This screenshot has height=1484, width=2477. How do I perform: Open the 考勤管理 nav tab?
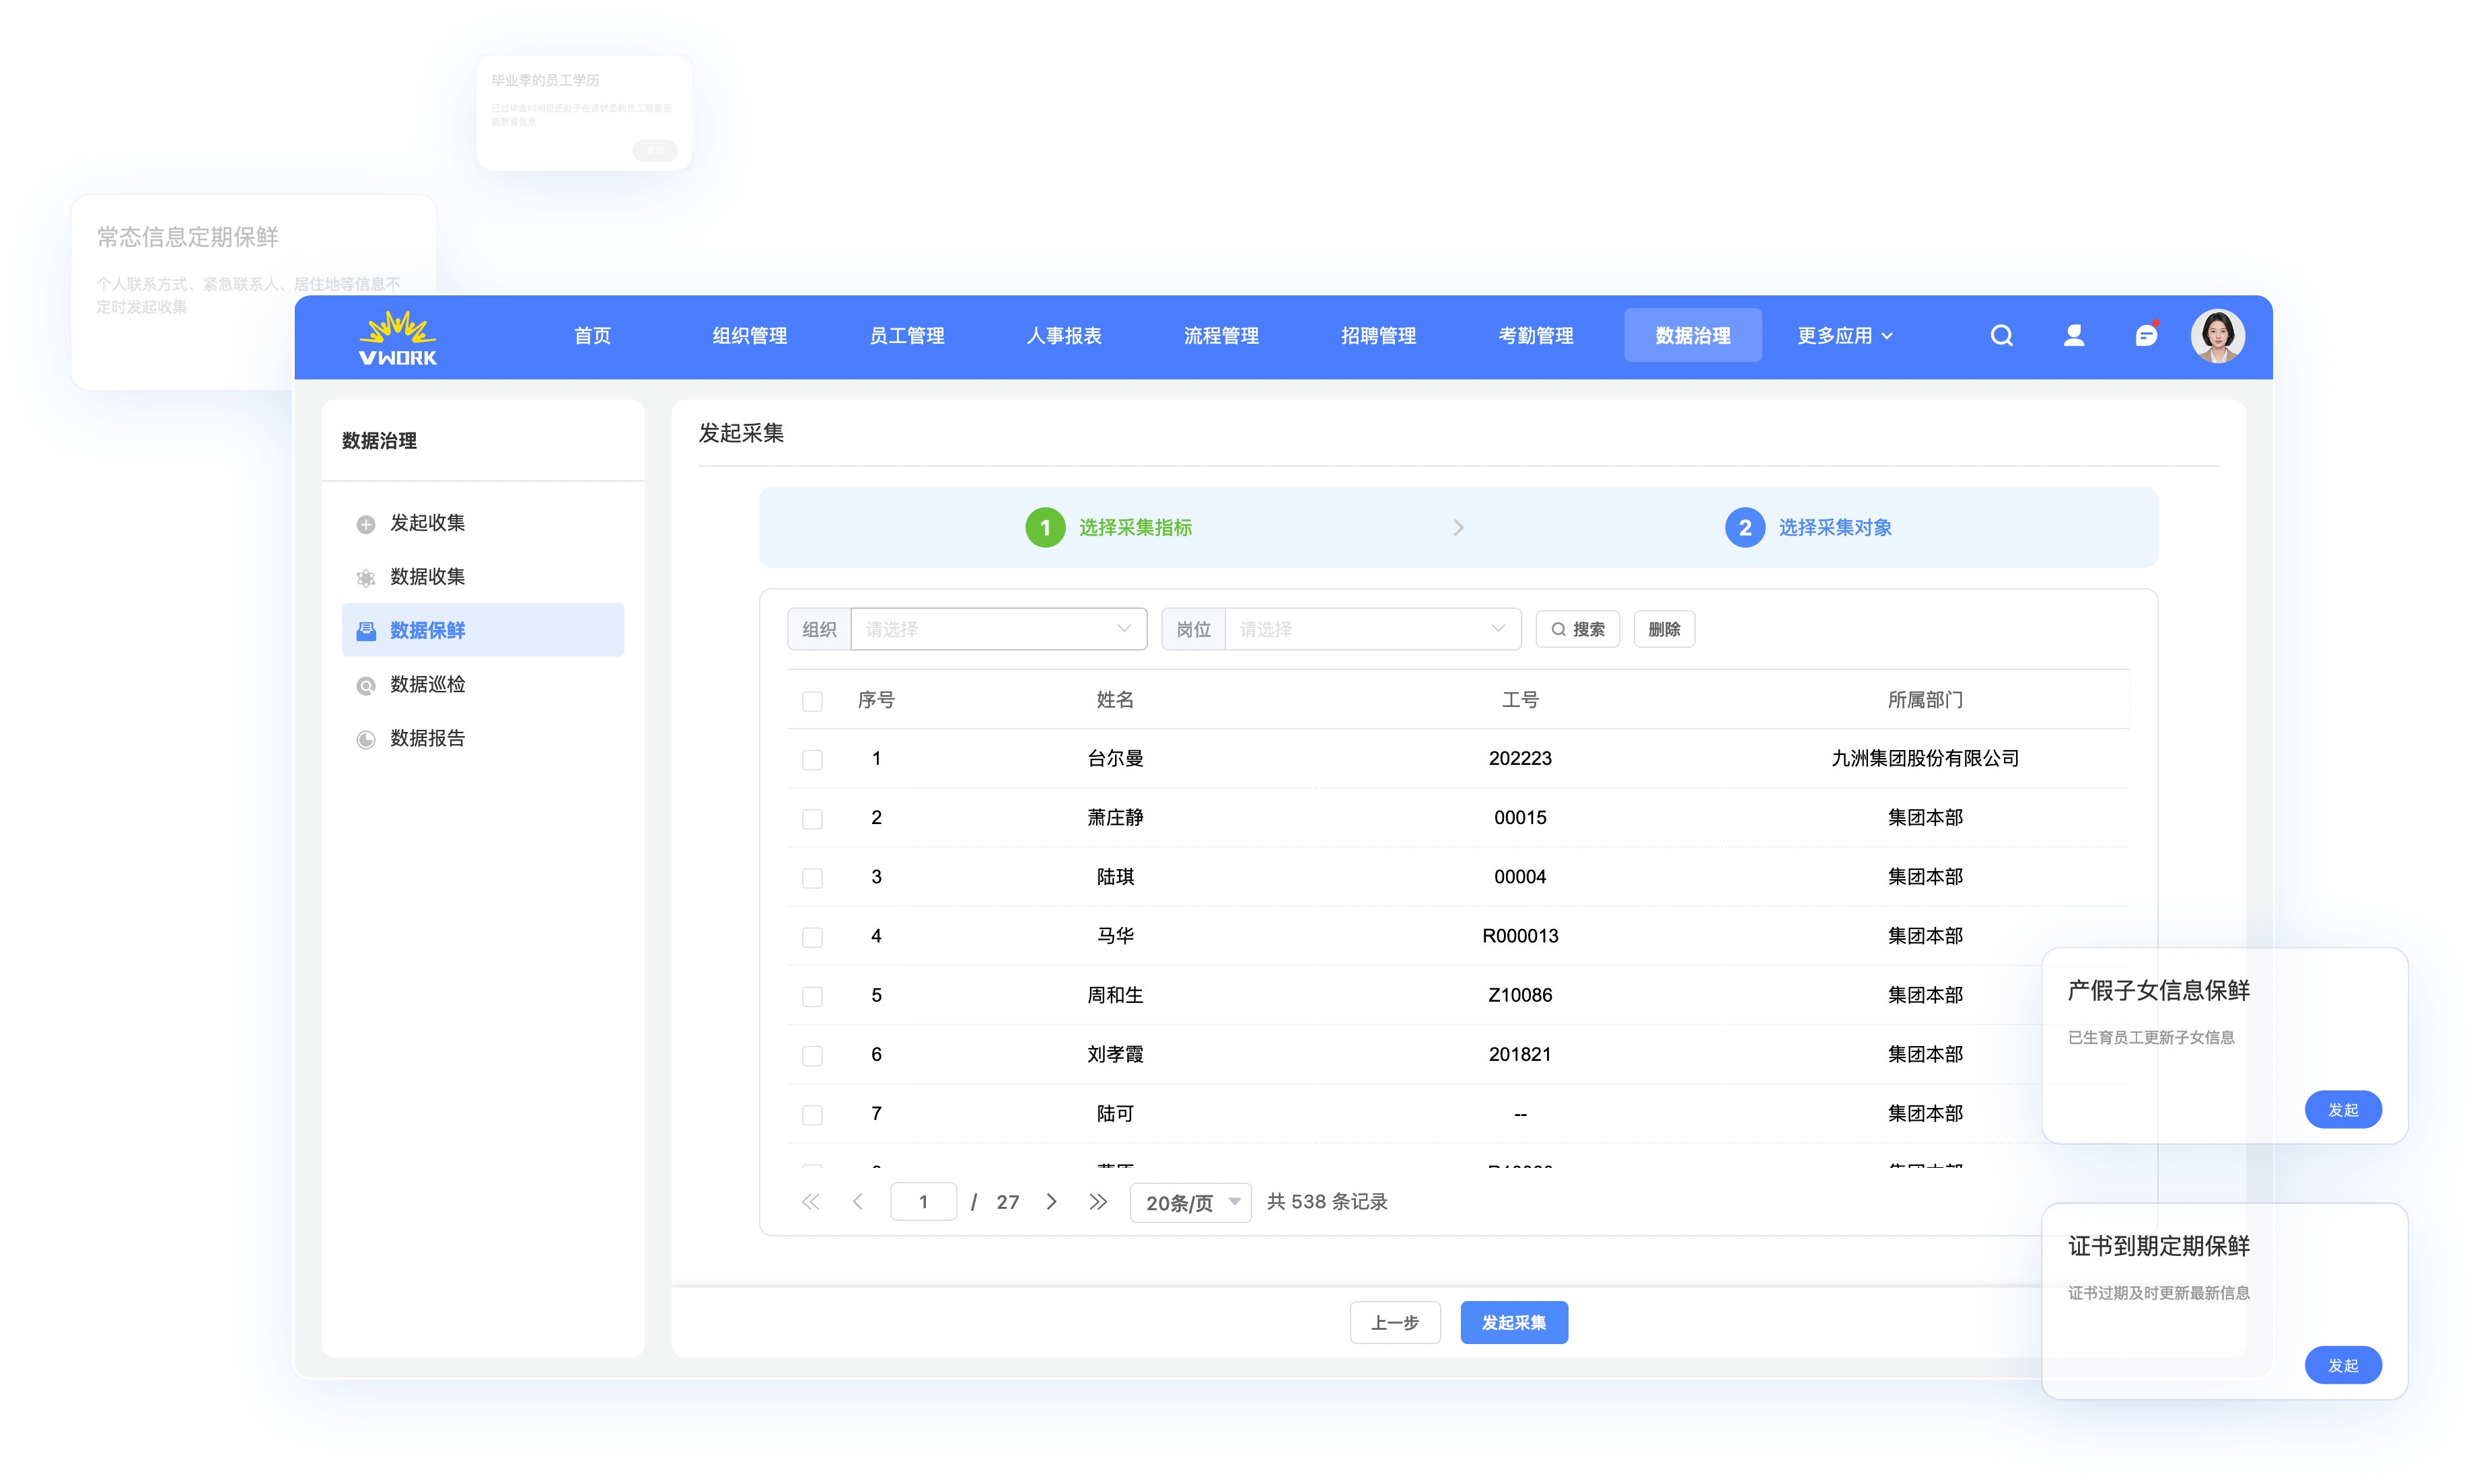1536,336
